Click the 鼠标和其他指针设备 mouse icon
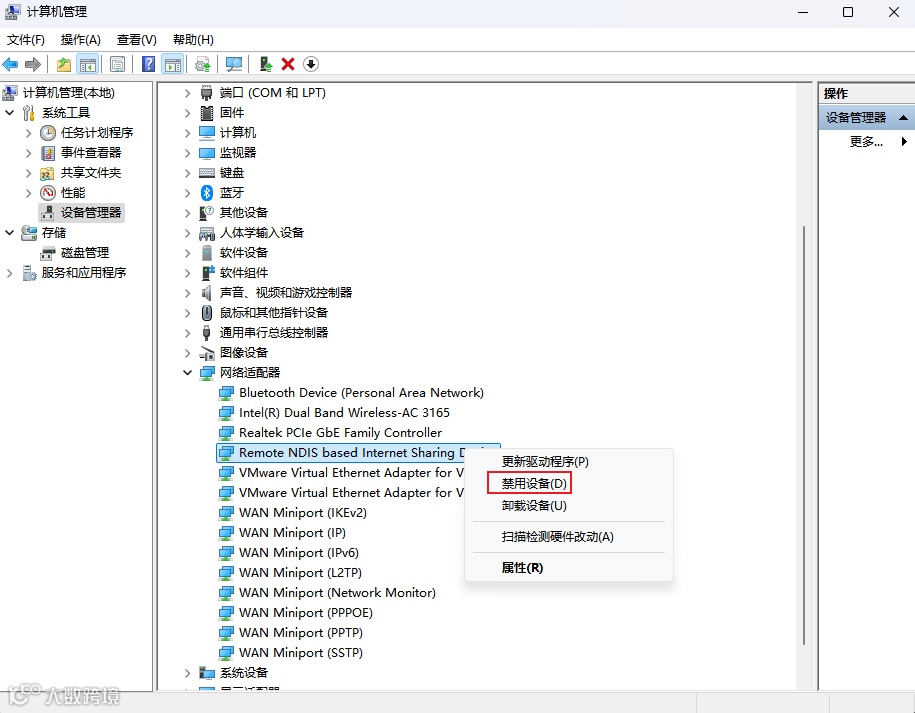The height and width of the screenshot is (713, 915). point(207,313)
